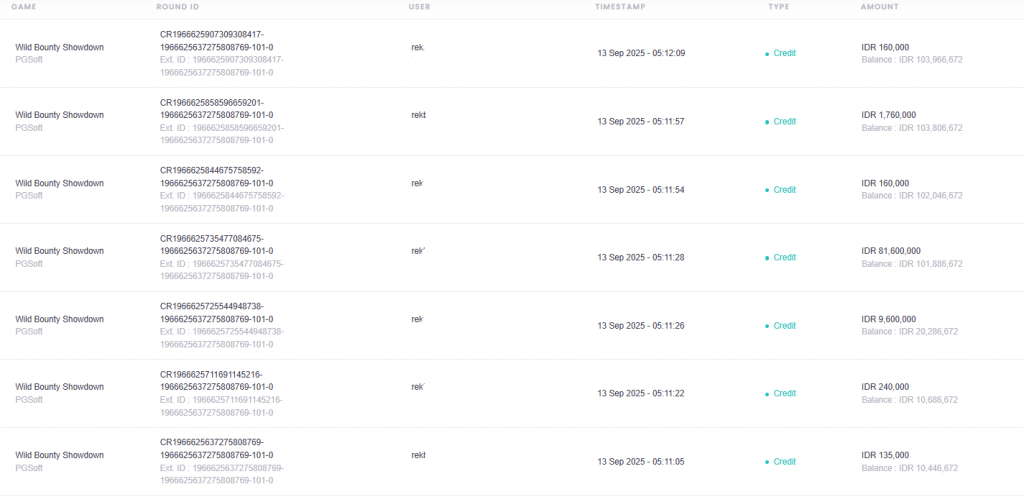1024x497 pixels.
Task: Click the TIMESTAMP column header
Action: 620,7
